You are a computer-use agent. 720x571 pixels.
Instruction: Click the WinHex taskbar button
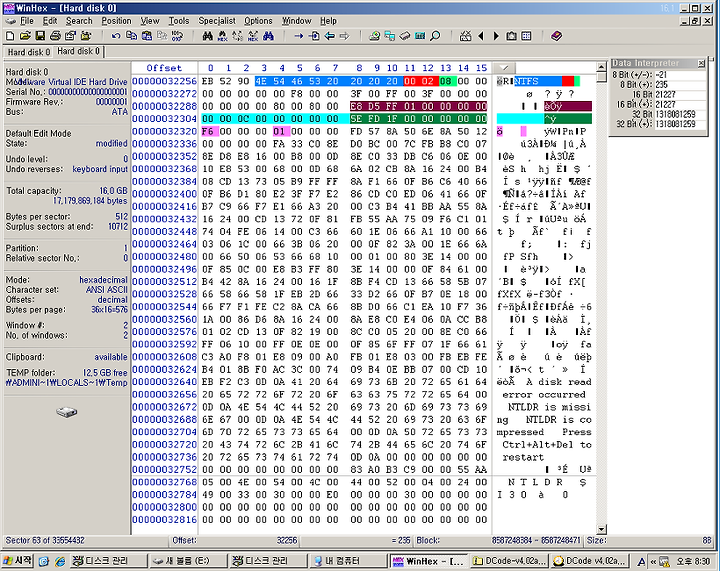(x=428, y=561)
